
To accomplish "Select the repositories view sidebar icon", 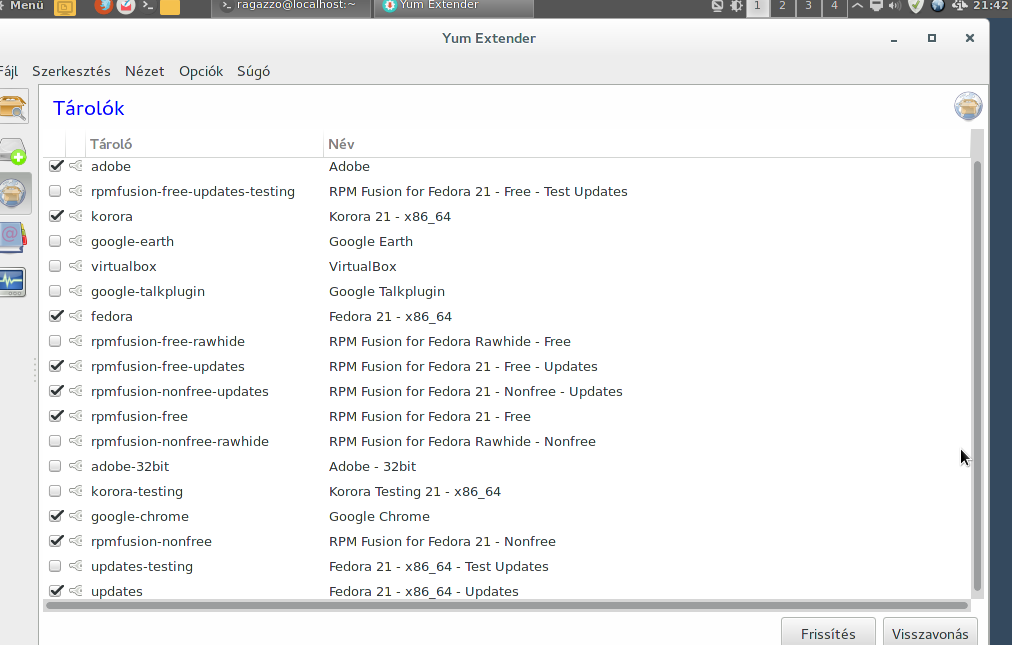I will pyautogui.click(x=13, y=193).
